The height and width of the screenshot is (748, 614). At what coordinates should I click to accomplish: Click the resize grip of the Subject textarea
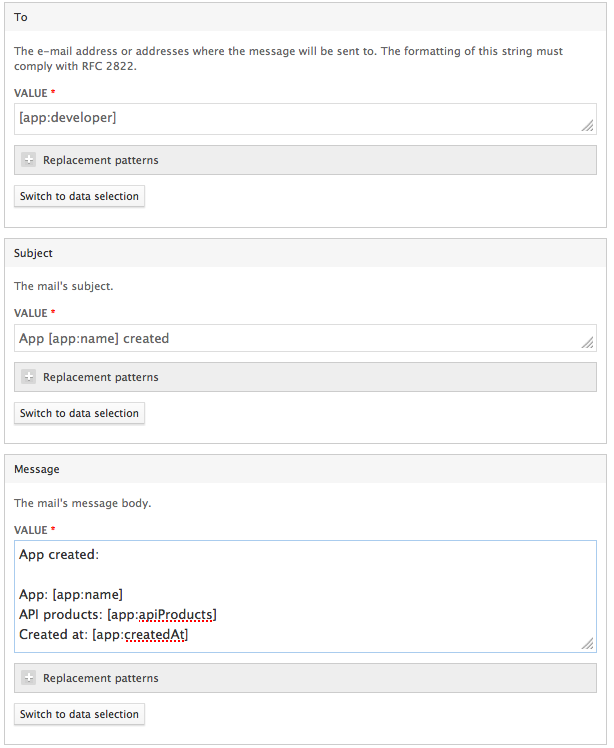[x=587, y=343]
